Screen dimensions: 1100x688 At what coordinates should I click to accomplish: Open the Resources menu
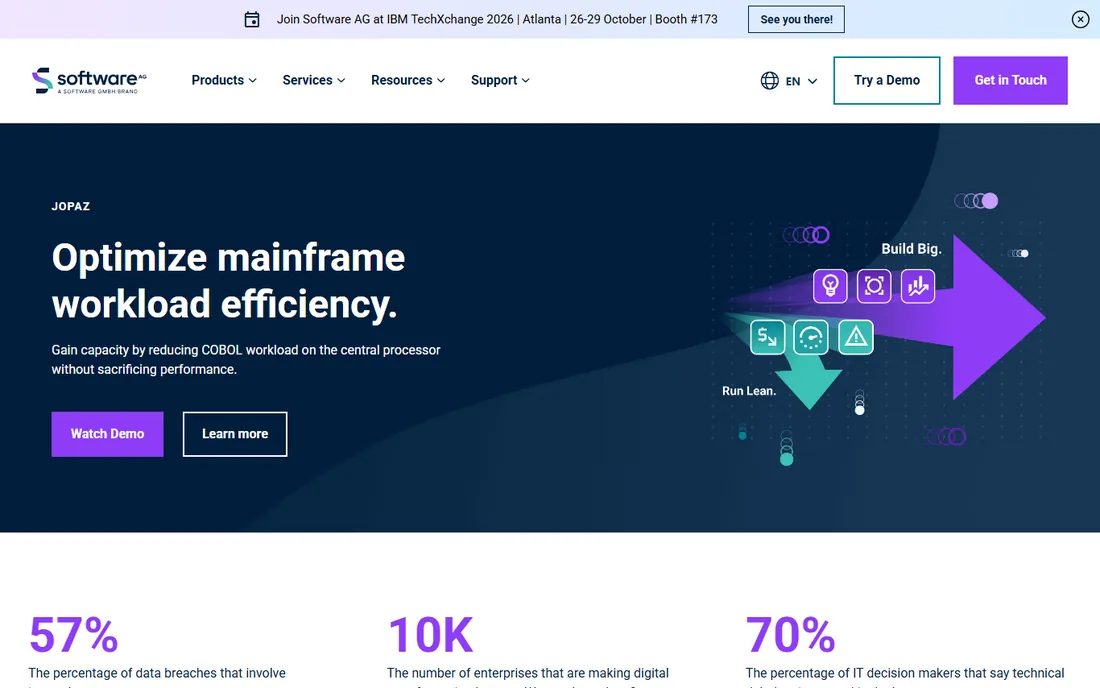pyautogui.click(x=408, y=80)
